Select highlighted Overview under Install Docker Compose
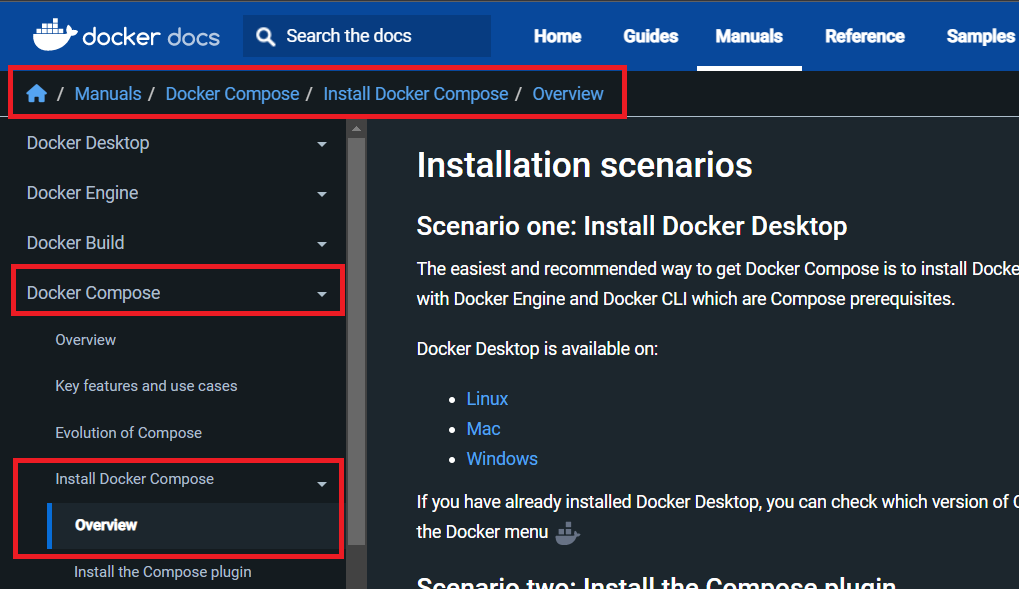This screenshot has height=589, width=1019. [x=106, y=525]
